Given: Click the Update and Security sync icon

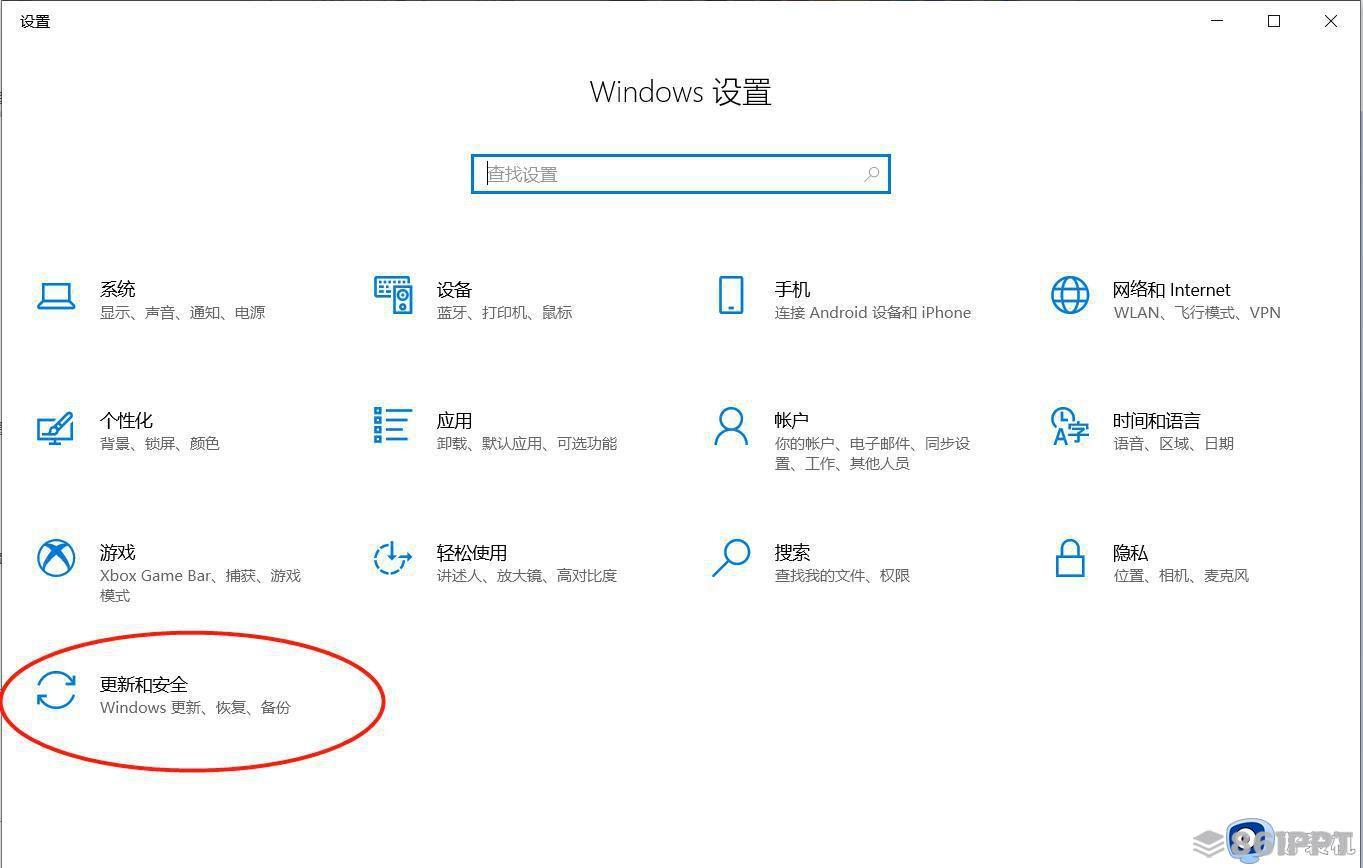Looking at the screenshot, I should click(56, 690).
